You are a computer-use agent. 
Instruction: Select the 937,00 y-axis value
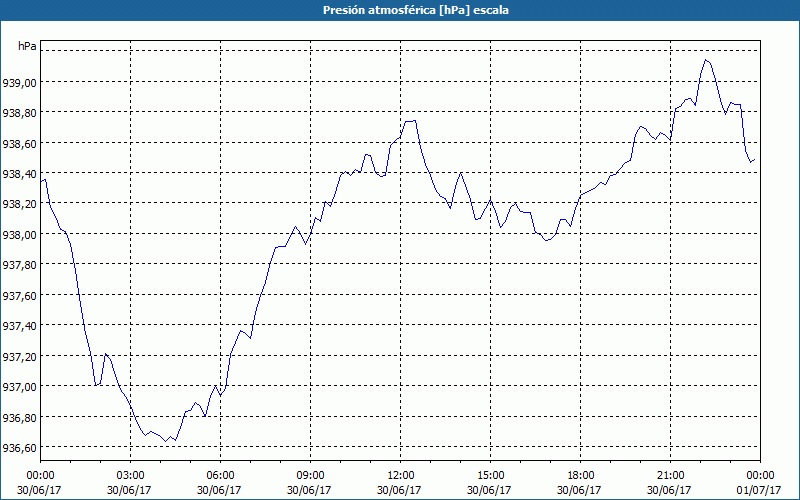(x=19, y=387)
